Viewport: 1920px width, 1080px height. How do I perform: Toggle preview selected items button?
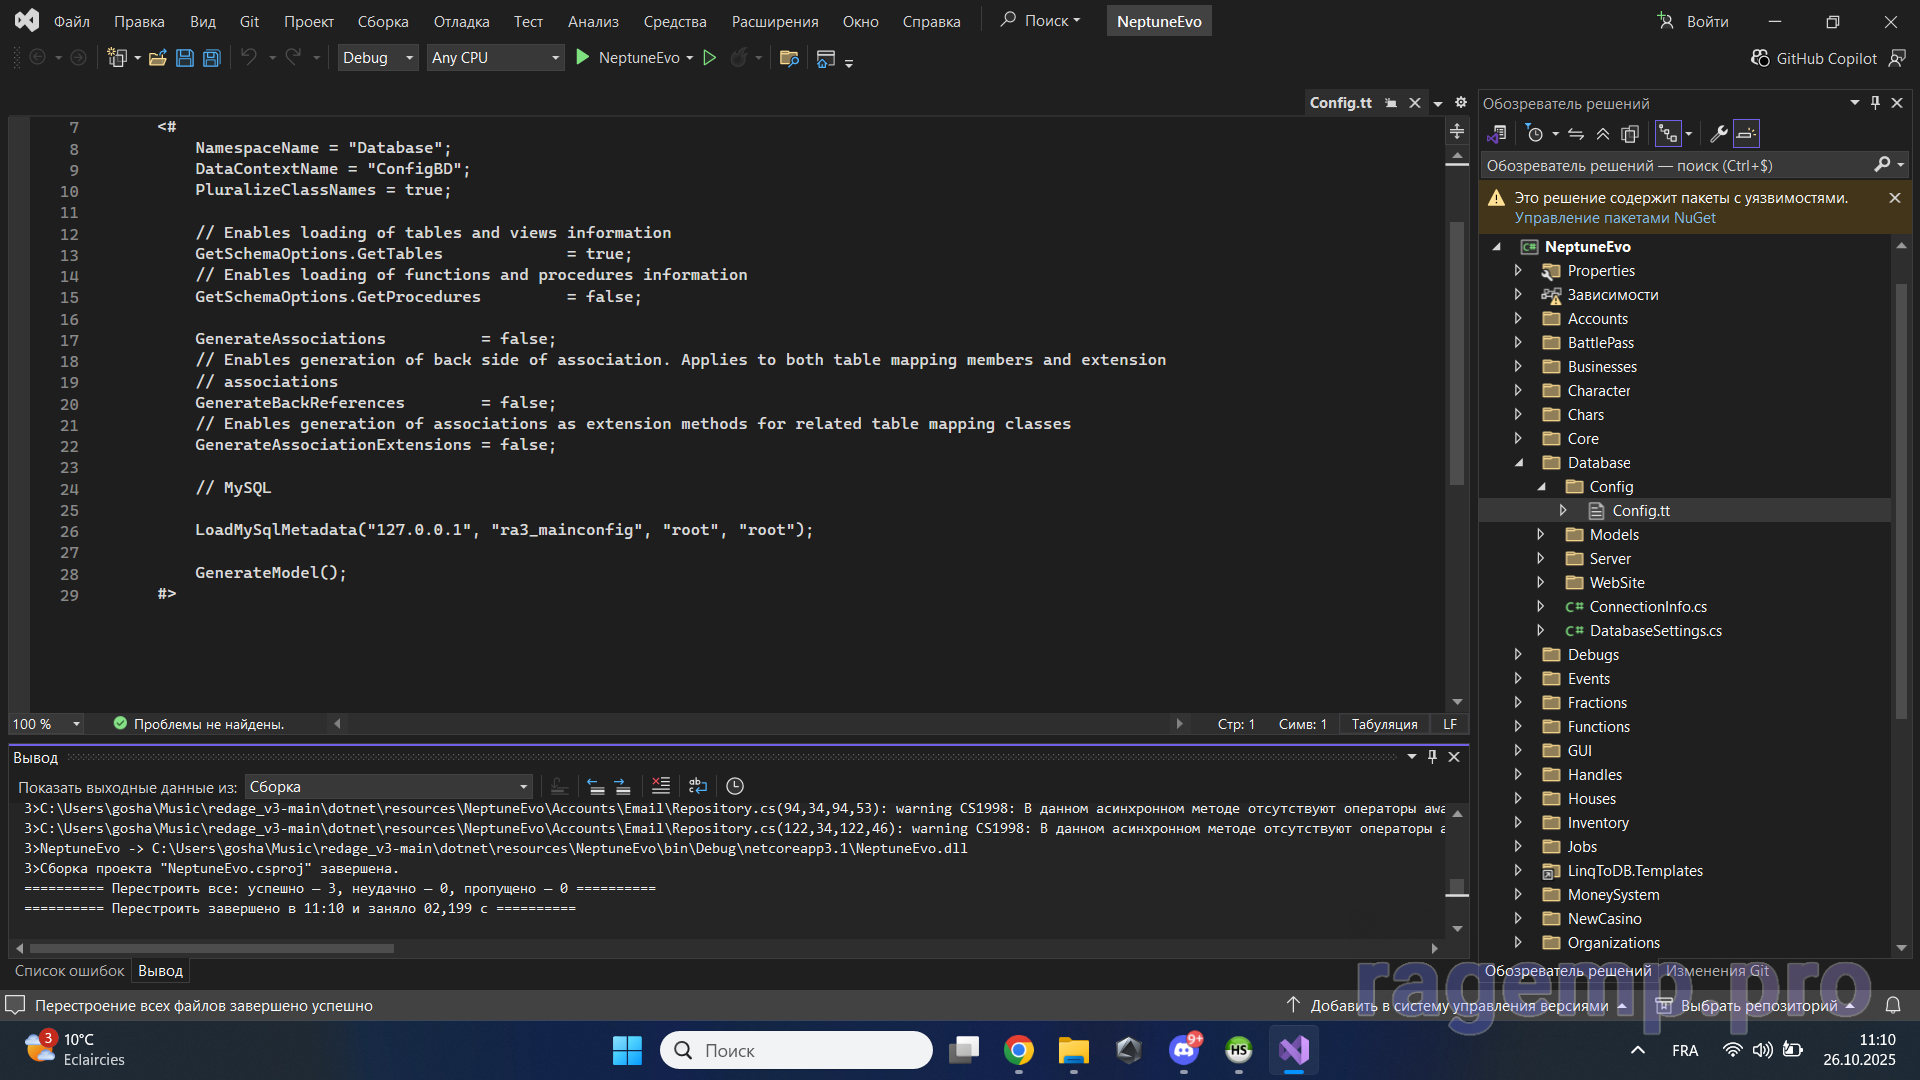point(1746,134)
